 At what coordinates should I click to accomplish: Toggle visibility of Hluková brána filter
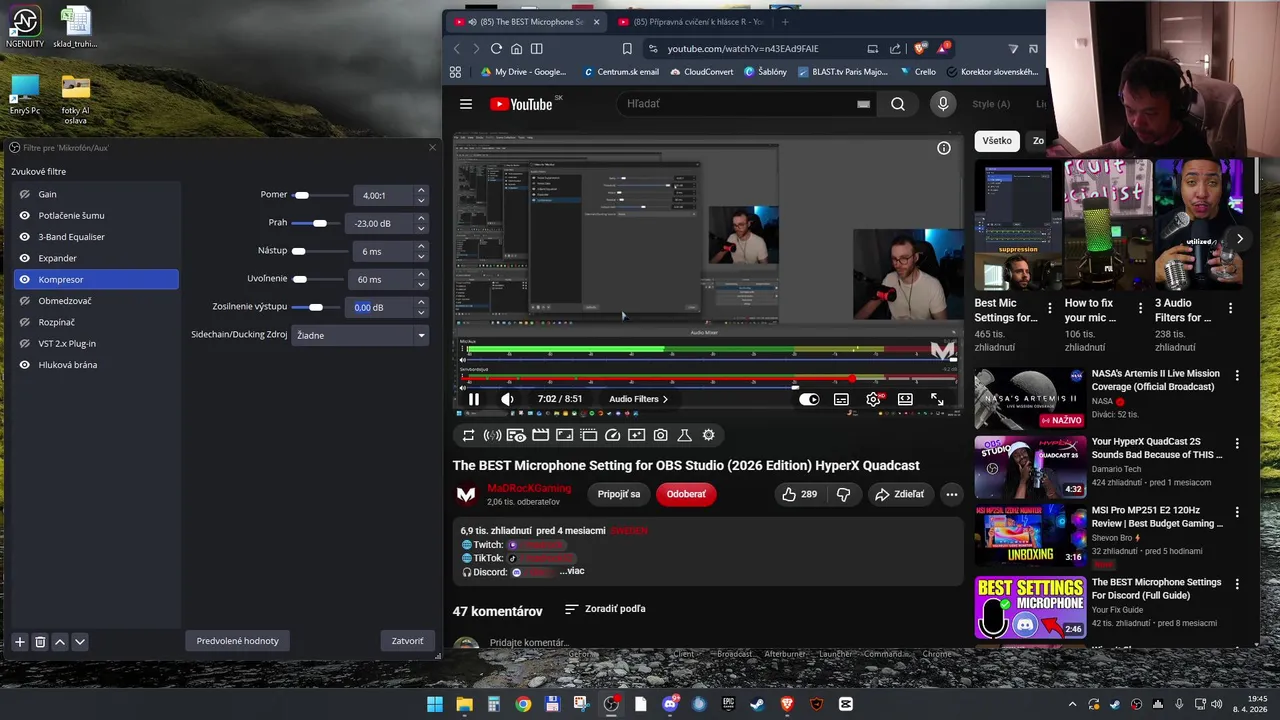click(25, 365)
